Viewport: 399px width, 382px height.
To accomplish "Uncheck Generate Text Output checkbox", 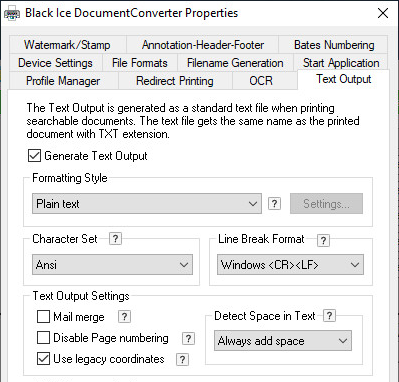I will tap(34, 156).
